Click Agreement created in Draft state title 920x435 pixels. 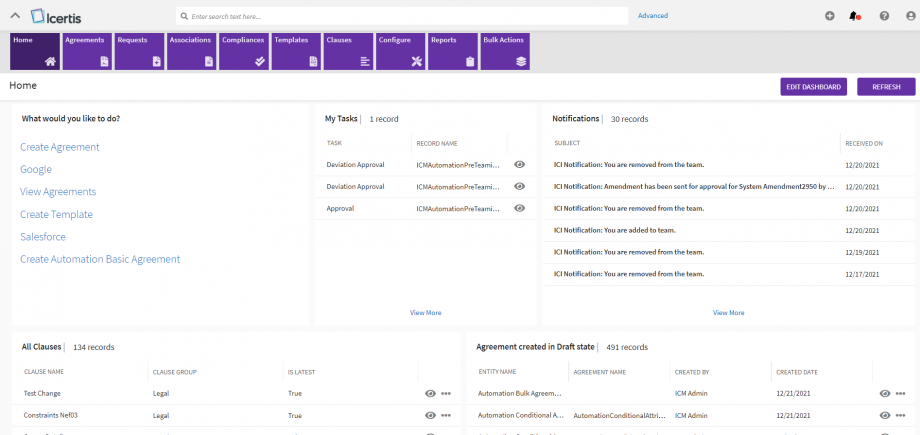(x=535, y=347)
